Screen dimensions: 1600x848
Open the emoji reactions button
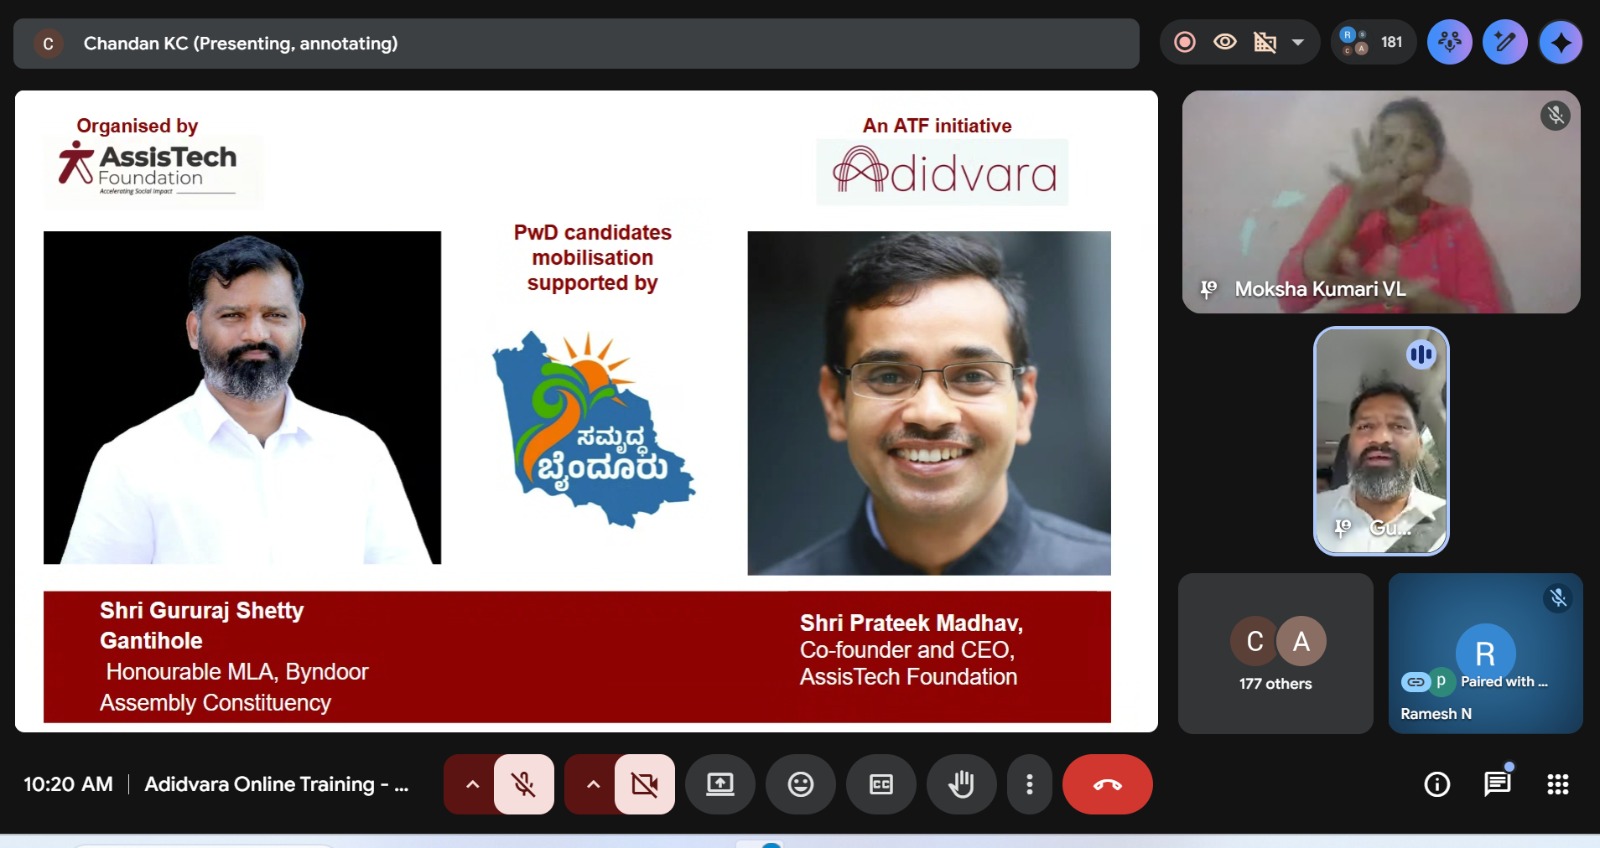click(800, 785)
